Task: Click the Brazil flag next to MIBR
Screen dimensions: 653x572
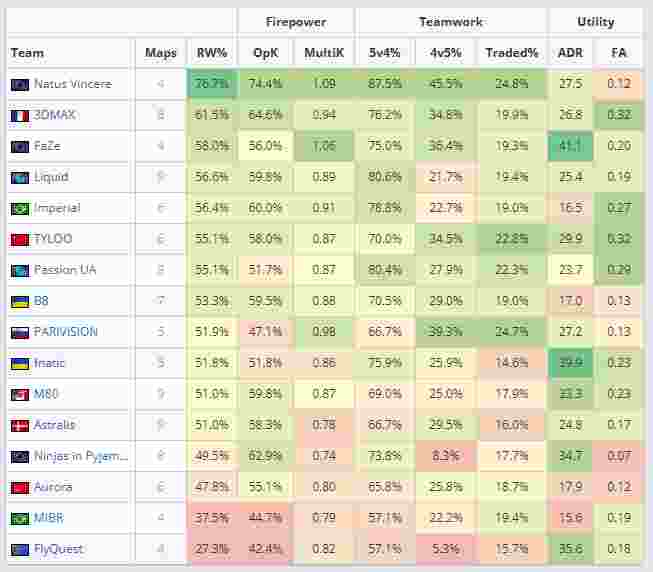Action: (x=19, y=518)
